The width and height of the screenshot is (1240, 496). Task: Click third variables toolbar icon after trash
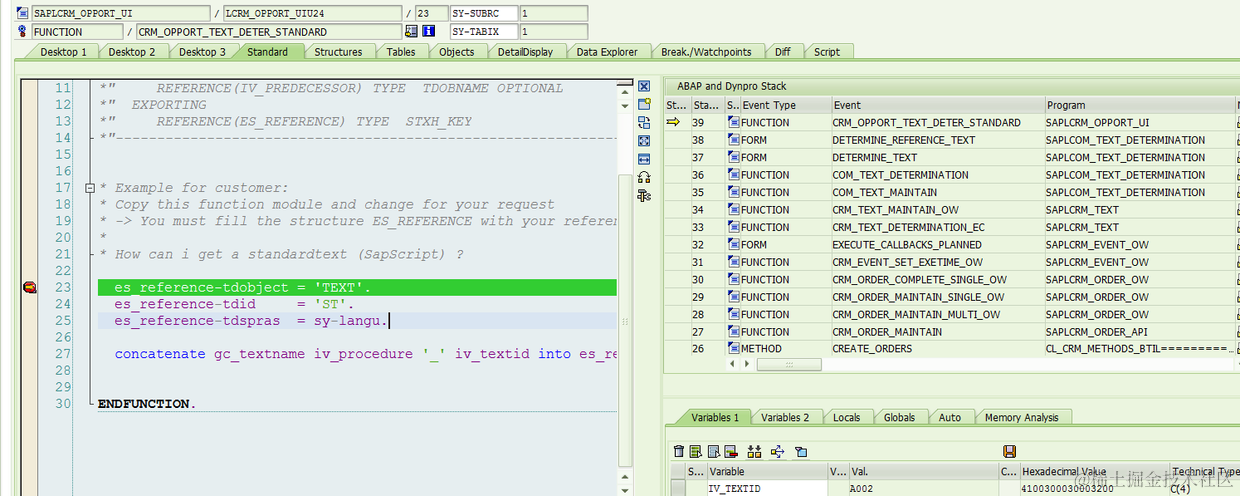click(x=714, y=452)
